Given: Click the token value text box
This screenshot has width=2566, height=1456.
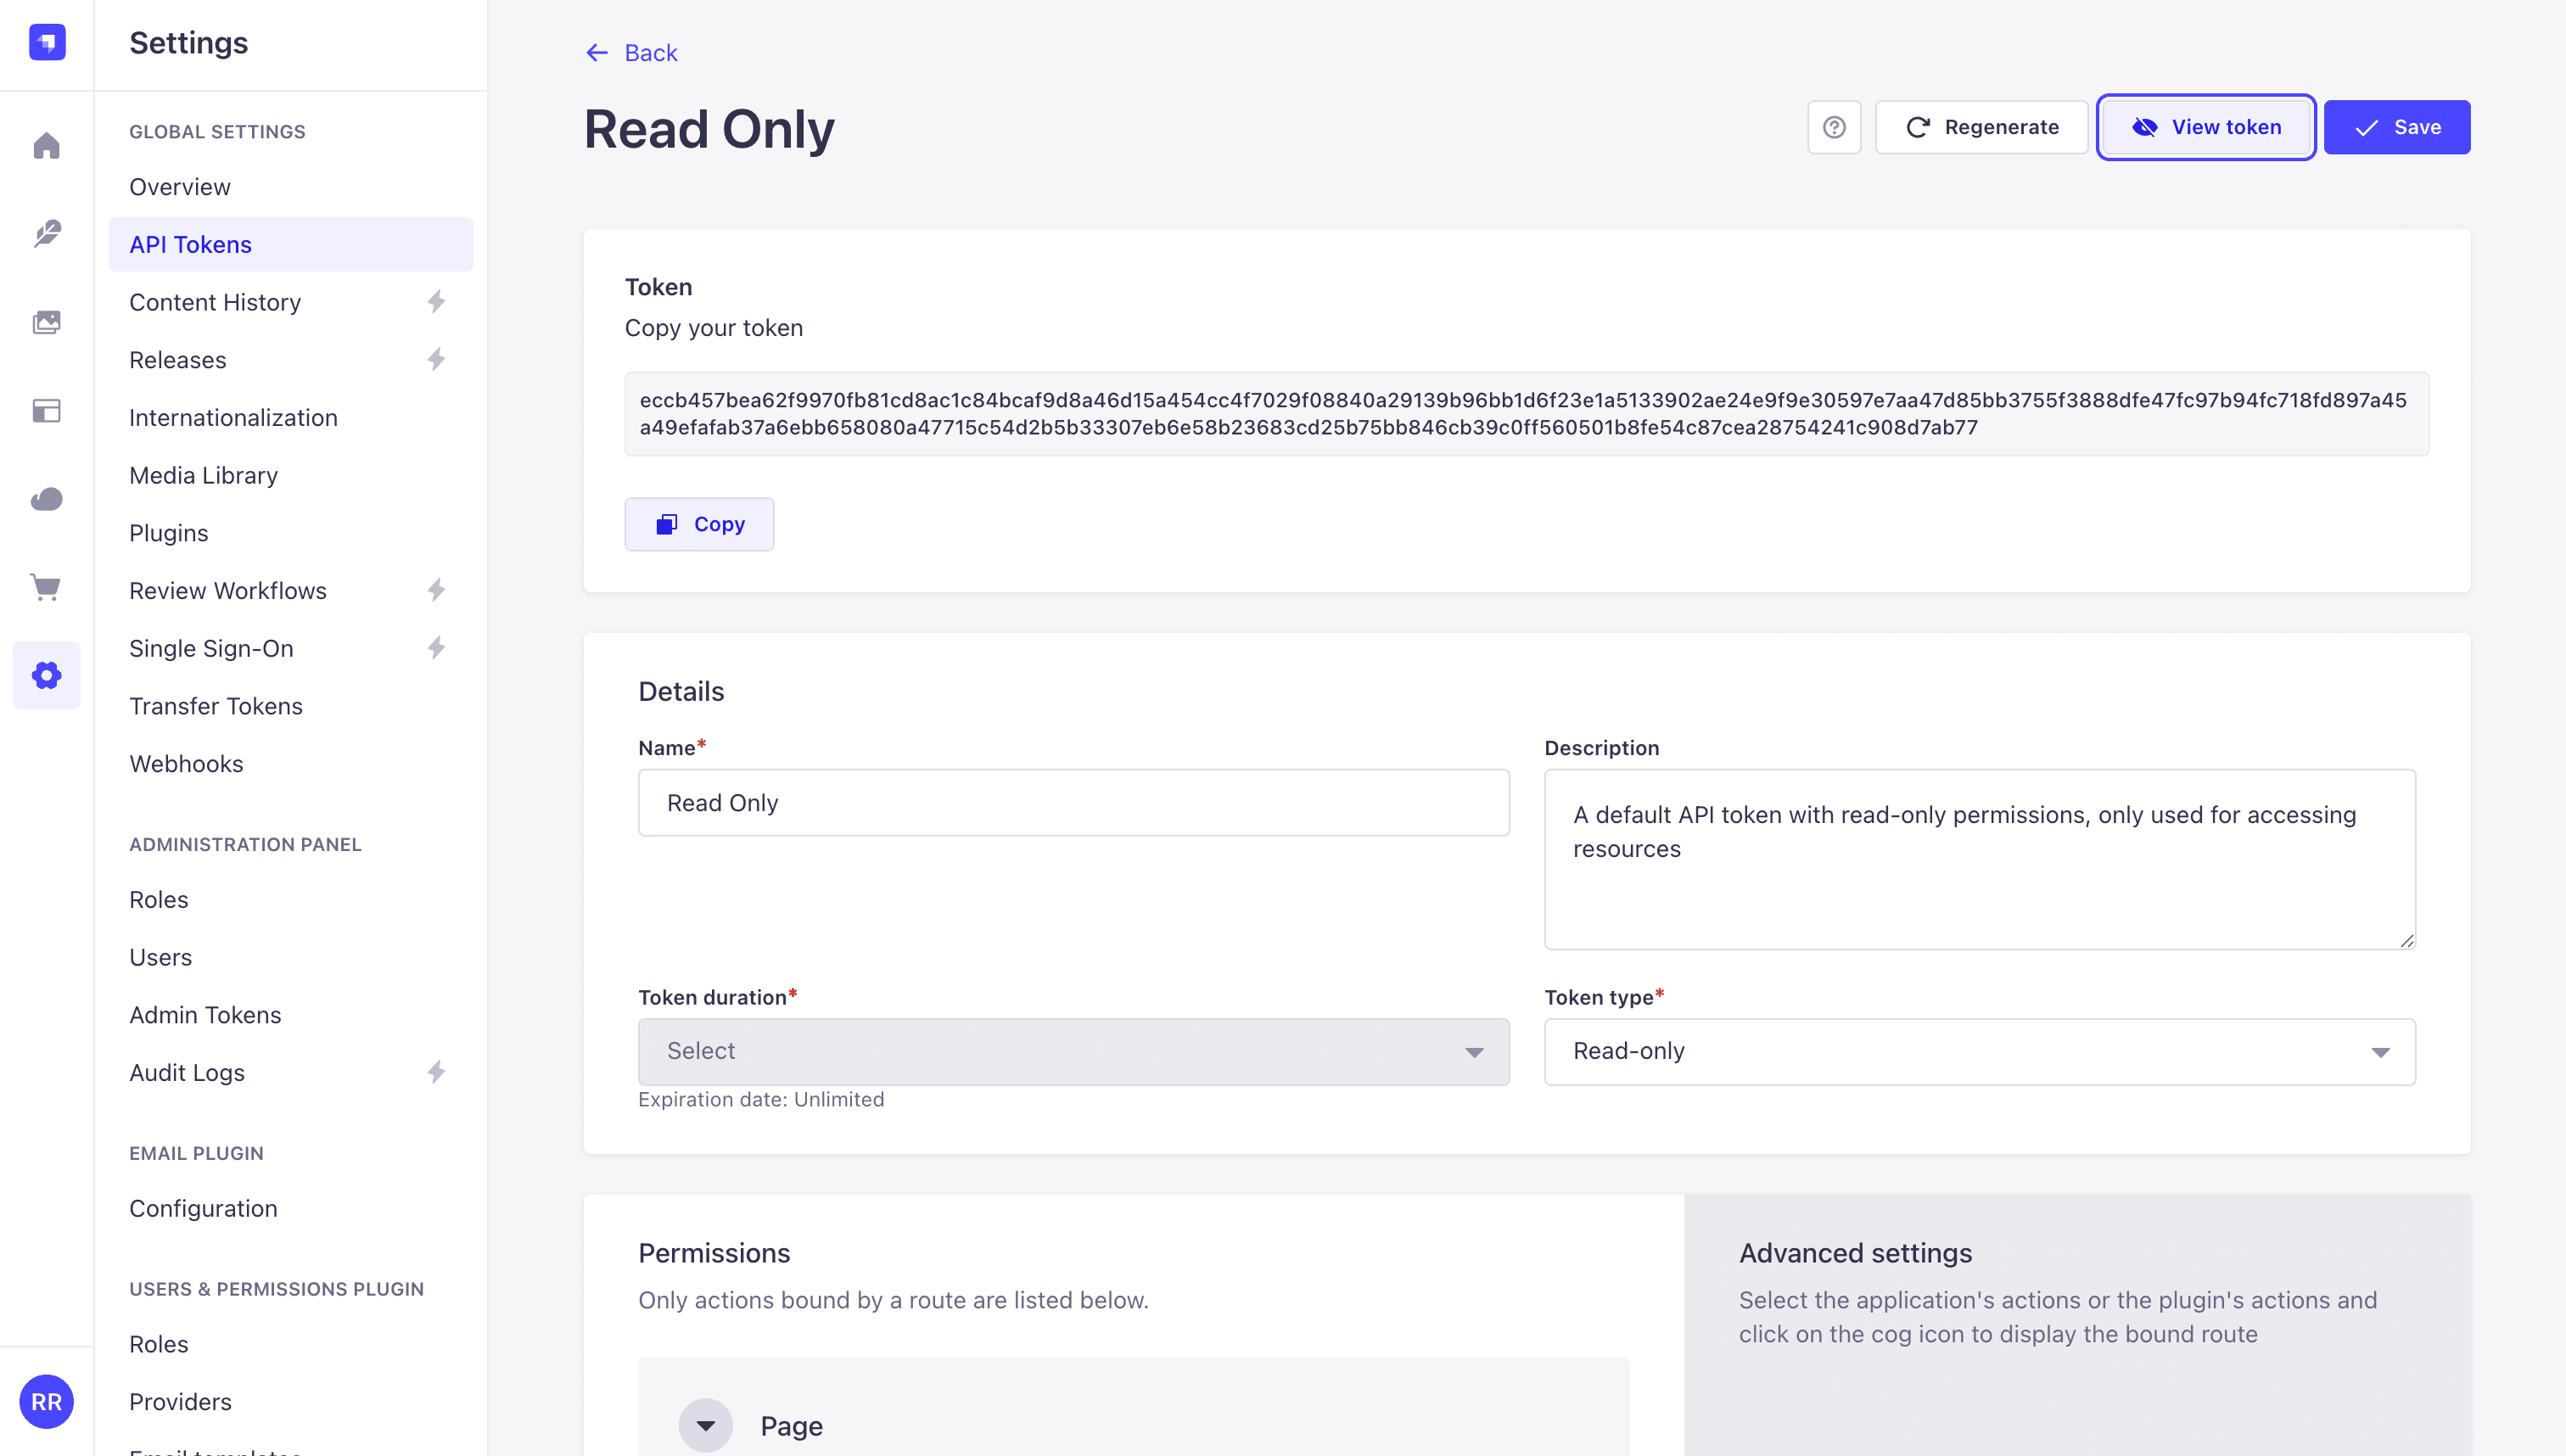Looking at the screenshot, I should coord(1526,414).
